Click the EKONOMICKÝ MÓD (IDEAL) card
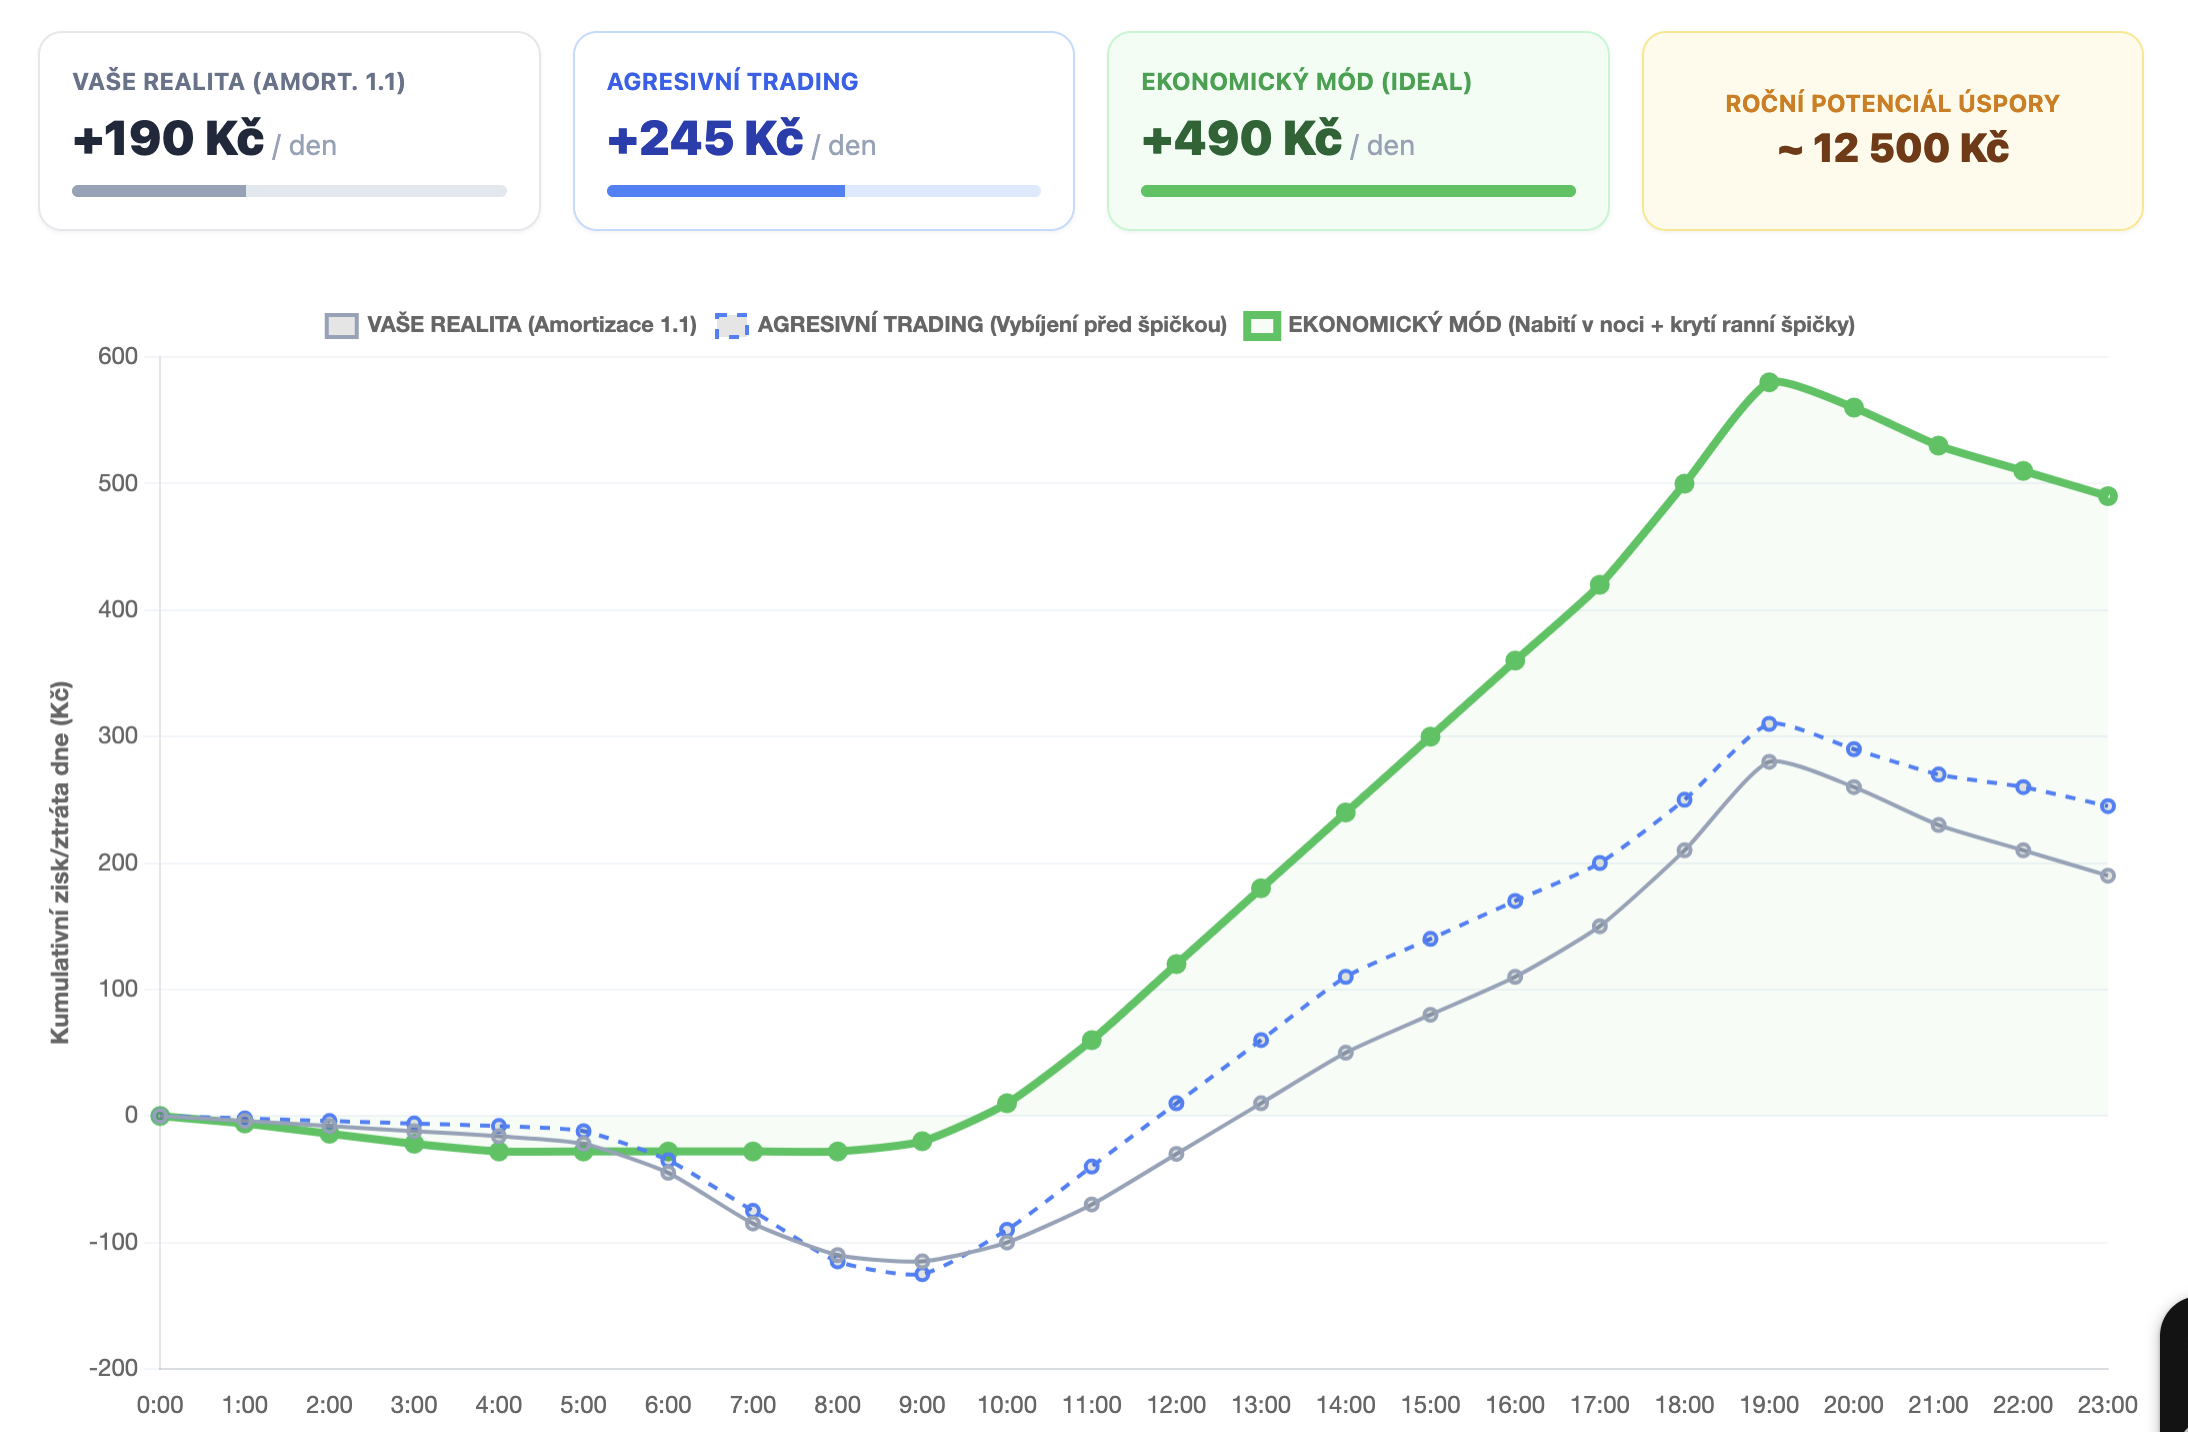Image resolution: width=2188 pixels, height=1432 pixels. [1357, 131]
